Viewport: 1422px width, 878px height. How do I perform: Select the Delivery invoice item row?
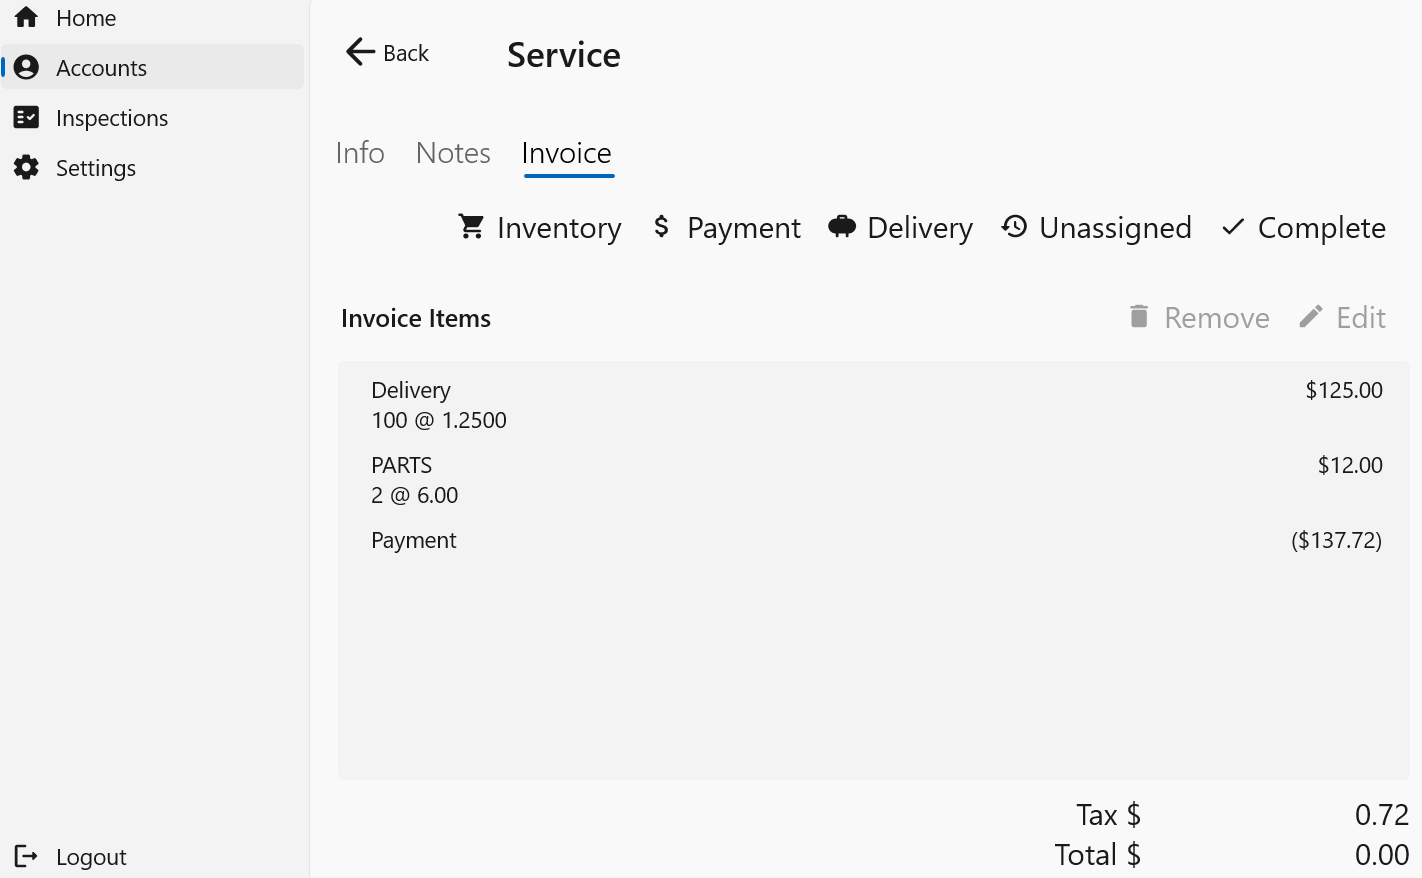[873, 405]
